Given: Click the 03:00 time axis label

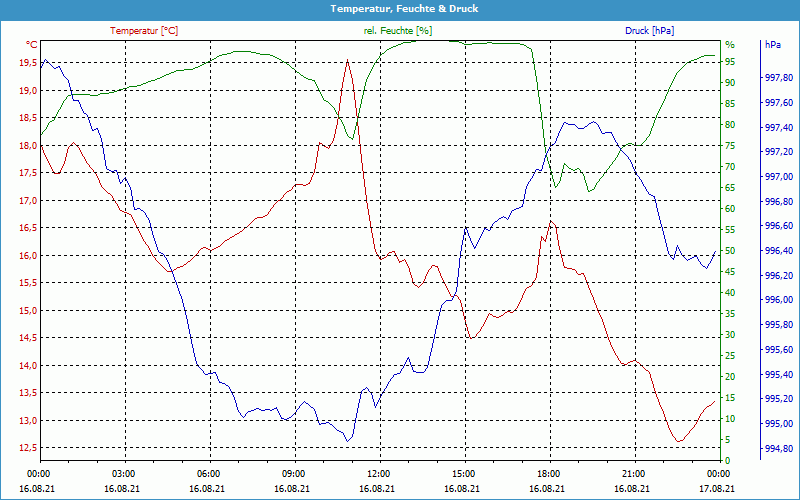Looking at the screenshot, I should point(123,473).
